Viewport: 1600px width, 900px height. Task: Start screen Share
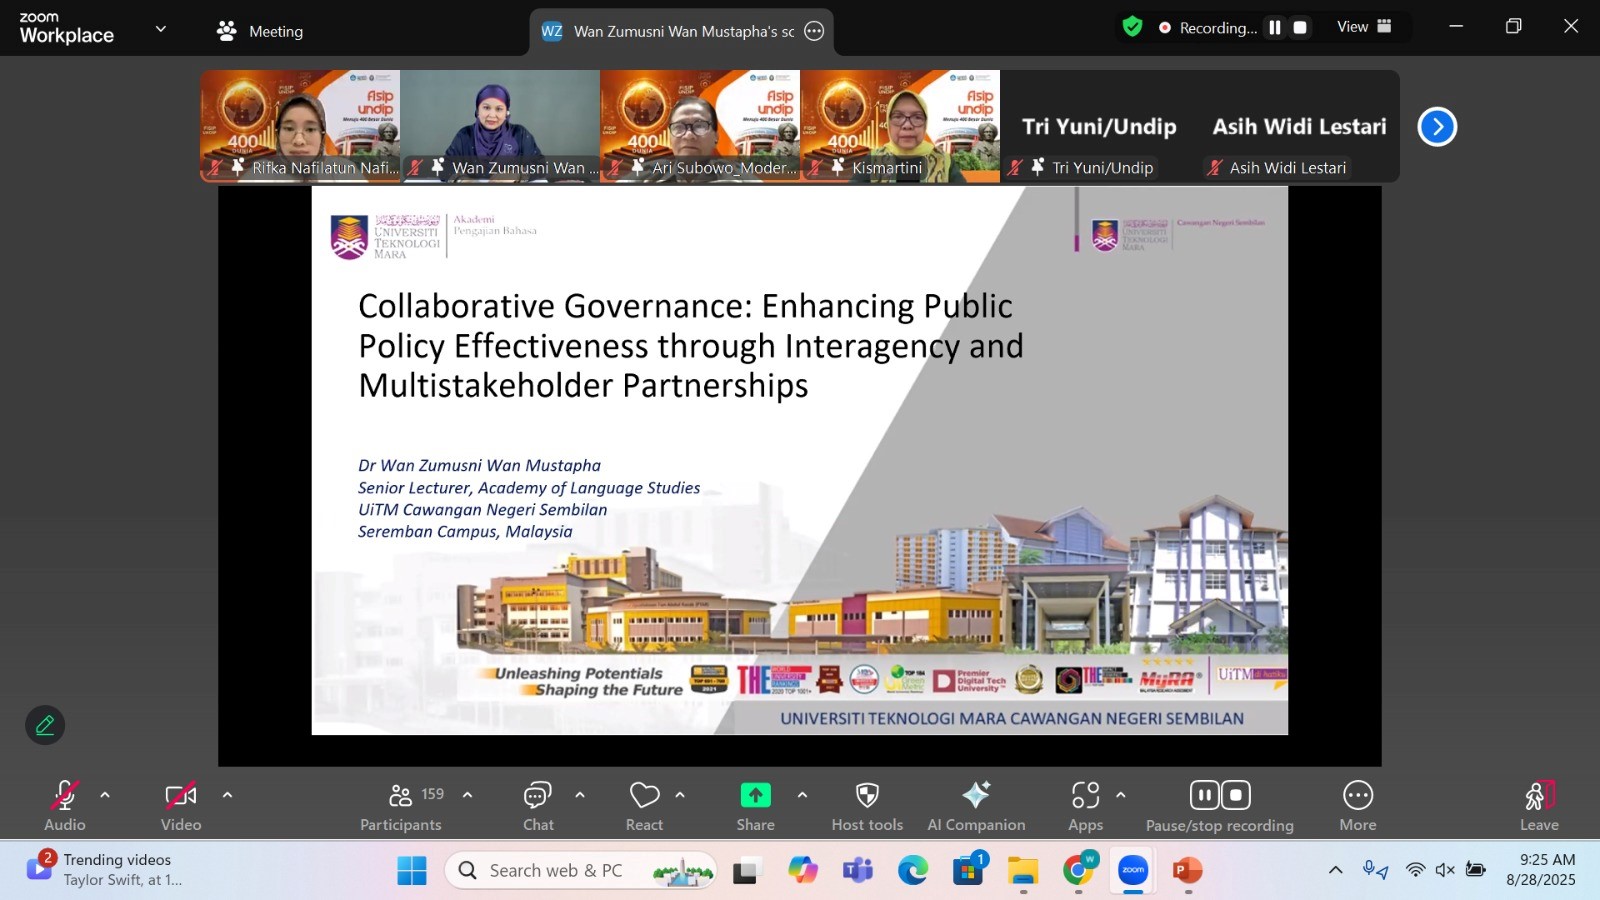pyautogui.click(x=755, y=797)
